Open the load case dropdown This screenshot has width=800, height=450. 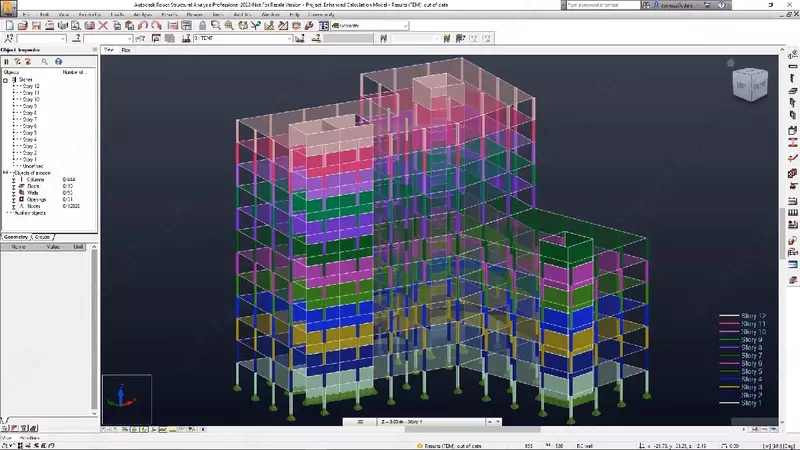click(291, 38)
